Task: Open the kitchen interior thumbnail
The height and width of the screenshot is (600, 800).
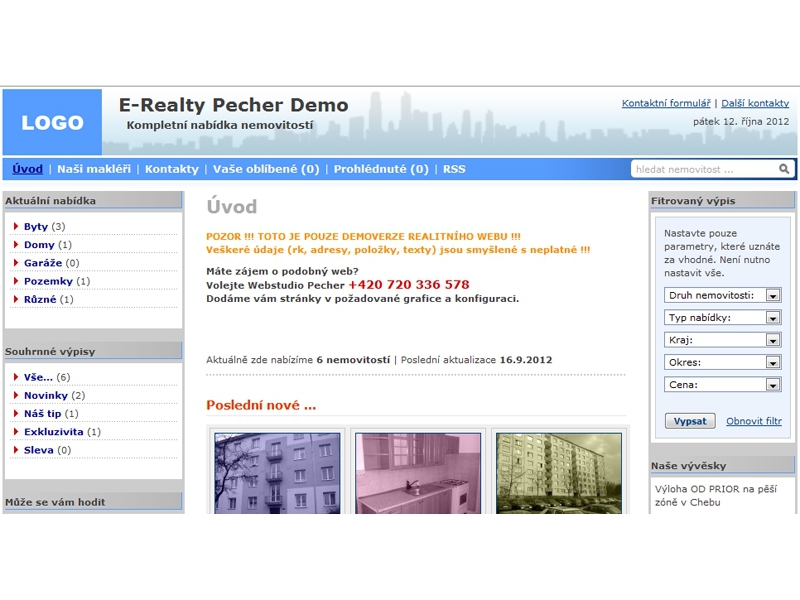Action: coord(418,473)
